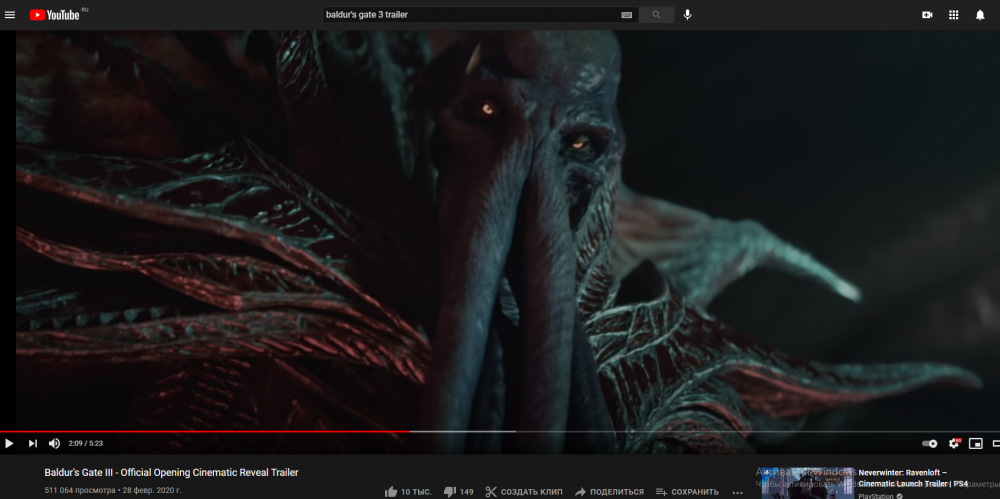Open the YouTube apps grid
1000x499 pixels.
tap(953, 15)
